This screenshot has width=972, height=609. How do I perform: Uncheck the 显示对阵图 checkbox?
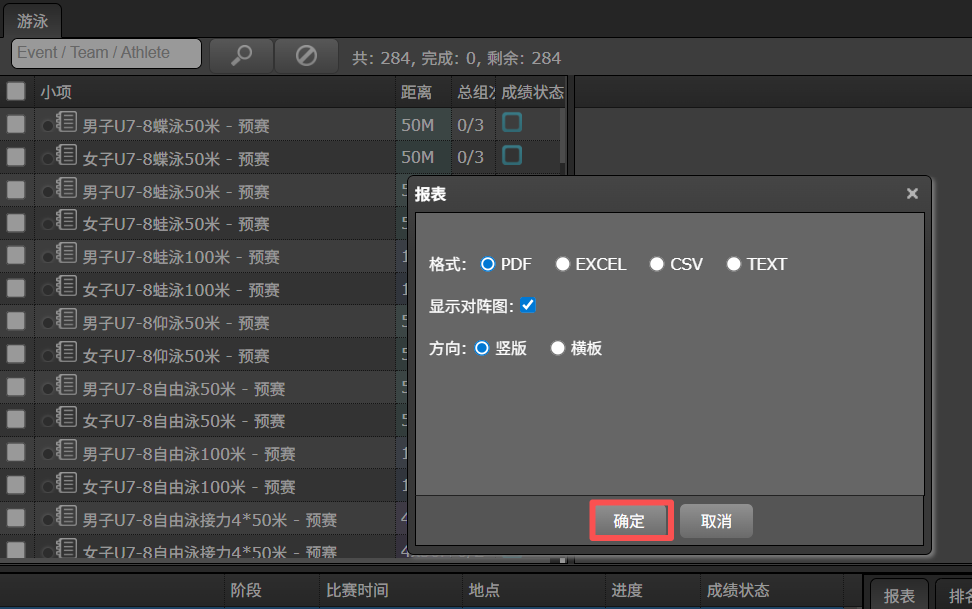[527, 306]
